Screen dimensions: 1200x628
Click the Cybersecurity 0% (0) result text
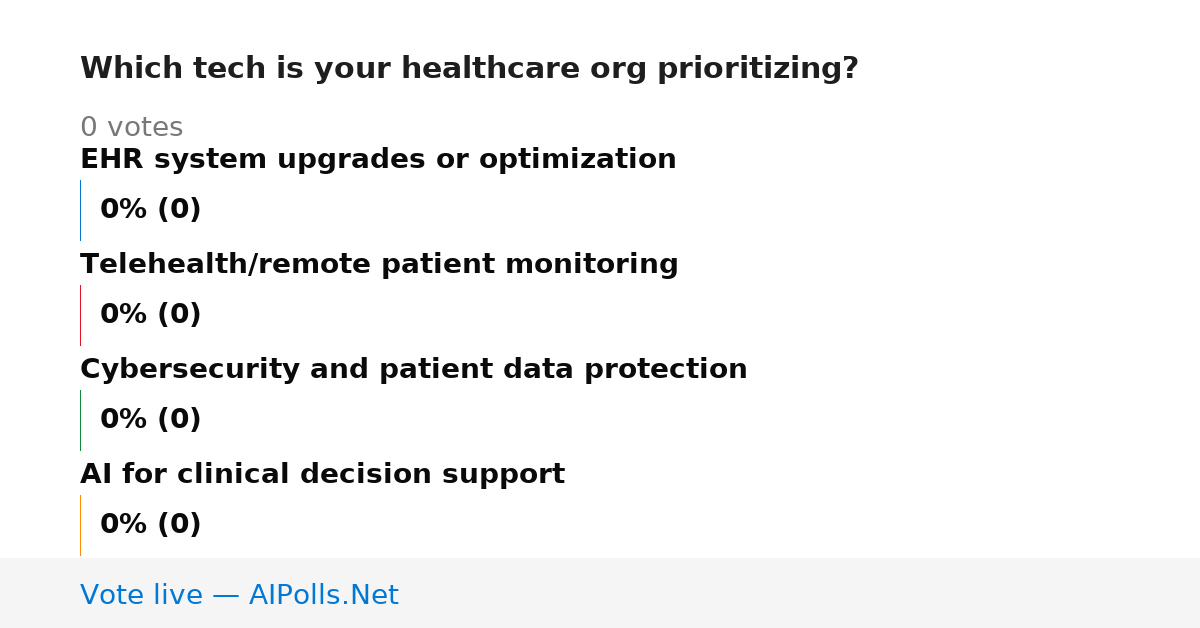tap(150, 420)
